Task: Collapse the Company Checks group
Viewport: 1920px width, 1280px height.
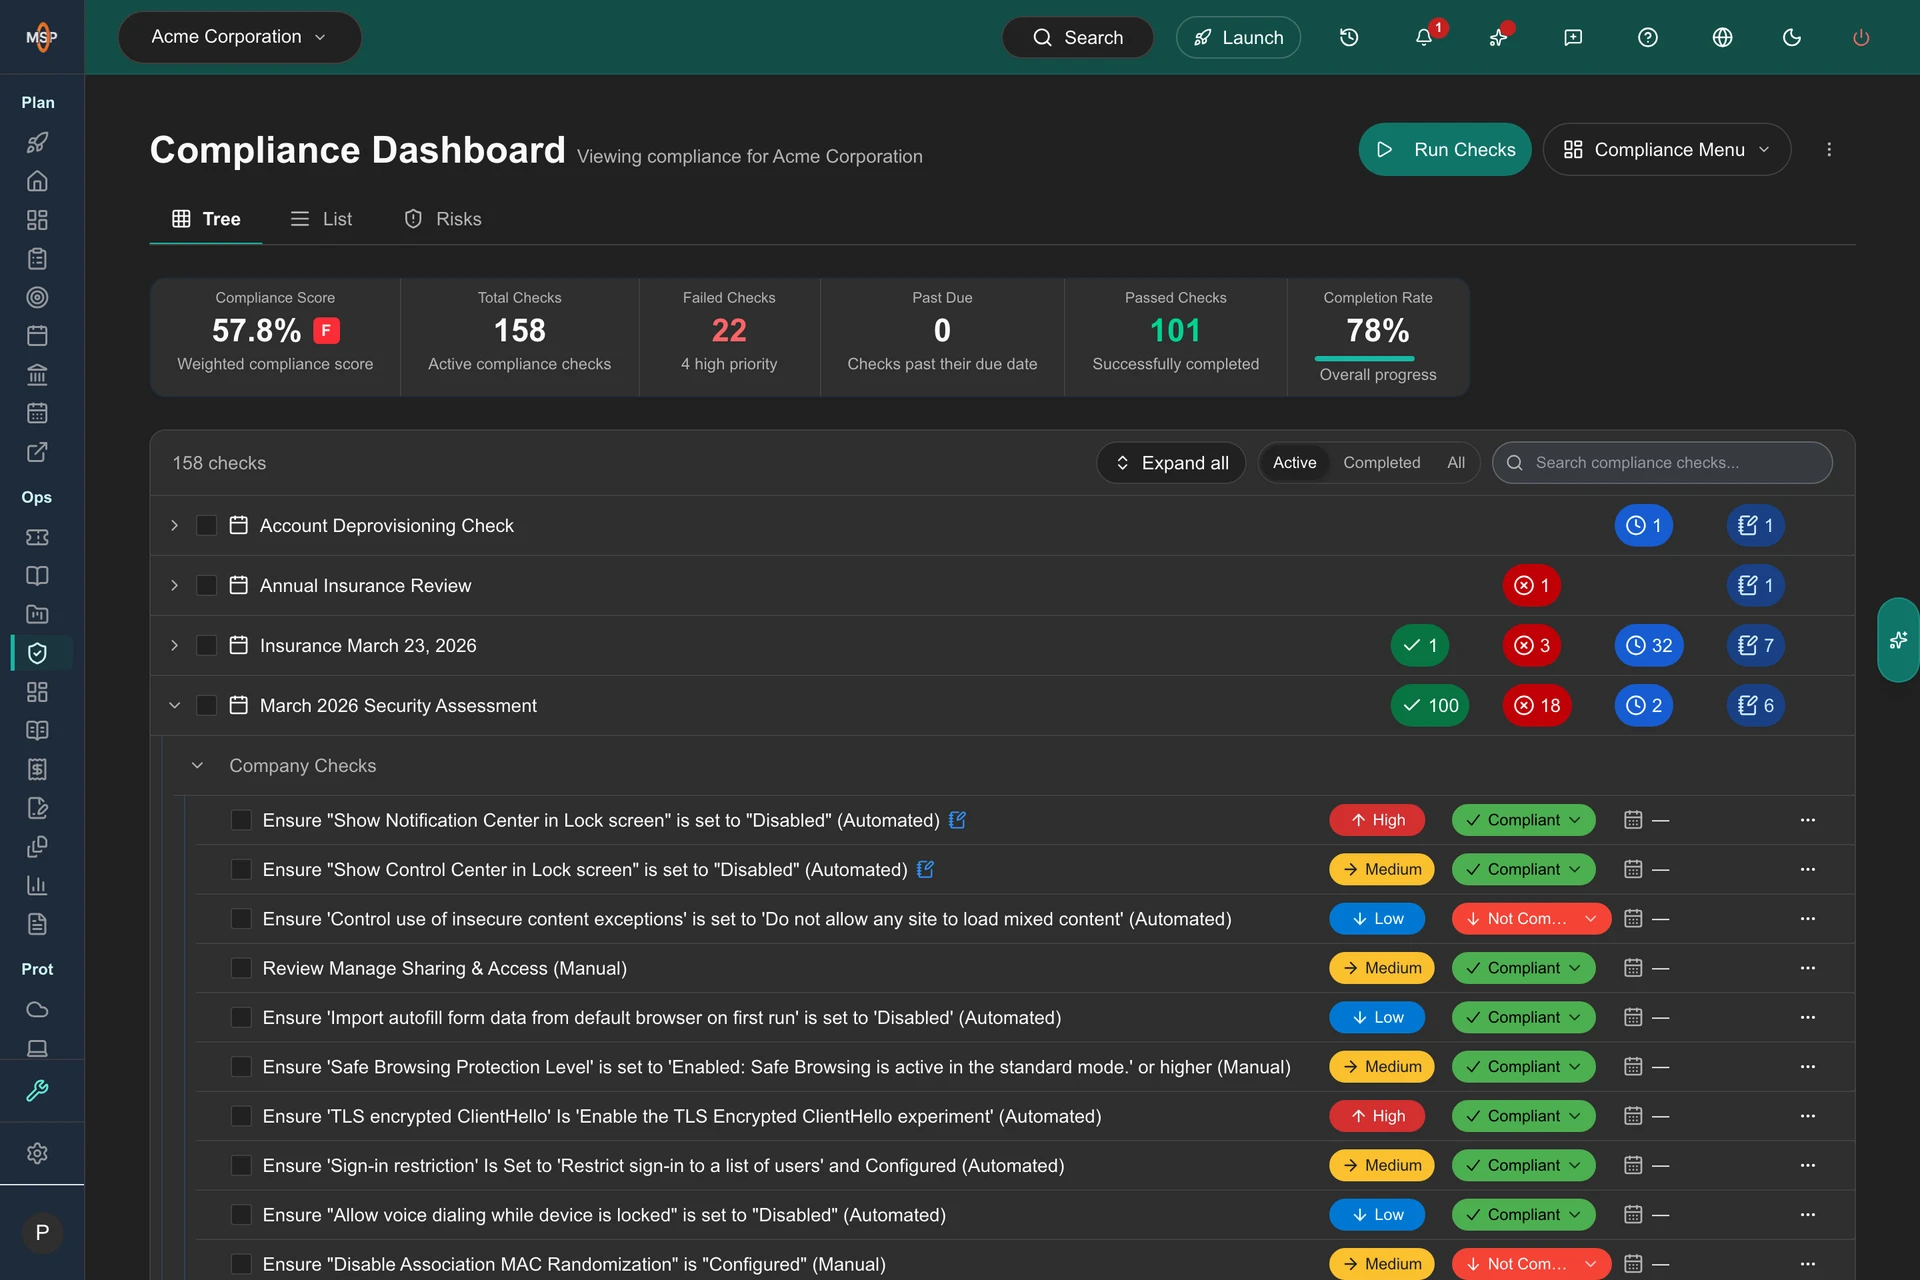Action: [197, 765]
